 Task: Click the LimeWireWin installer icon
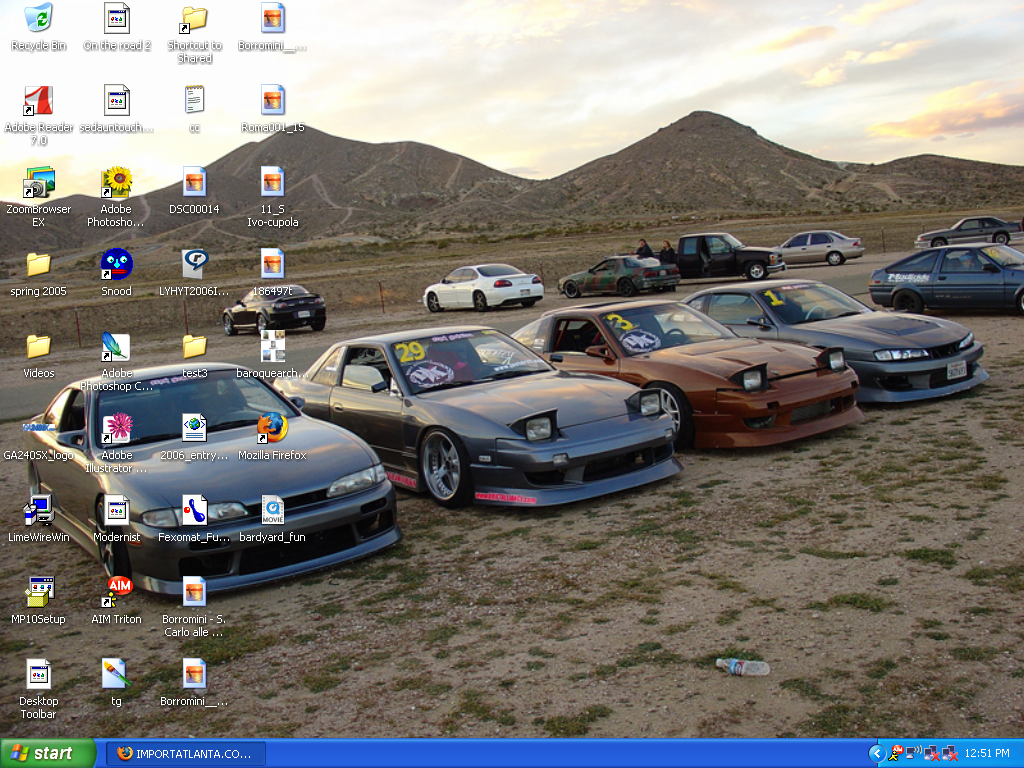[38, 510]
